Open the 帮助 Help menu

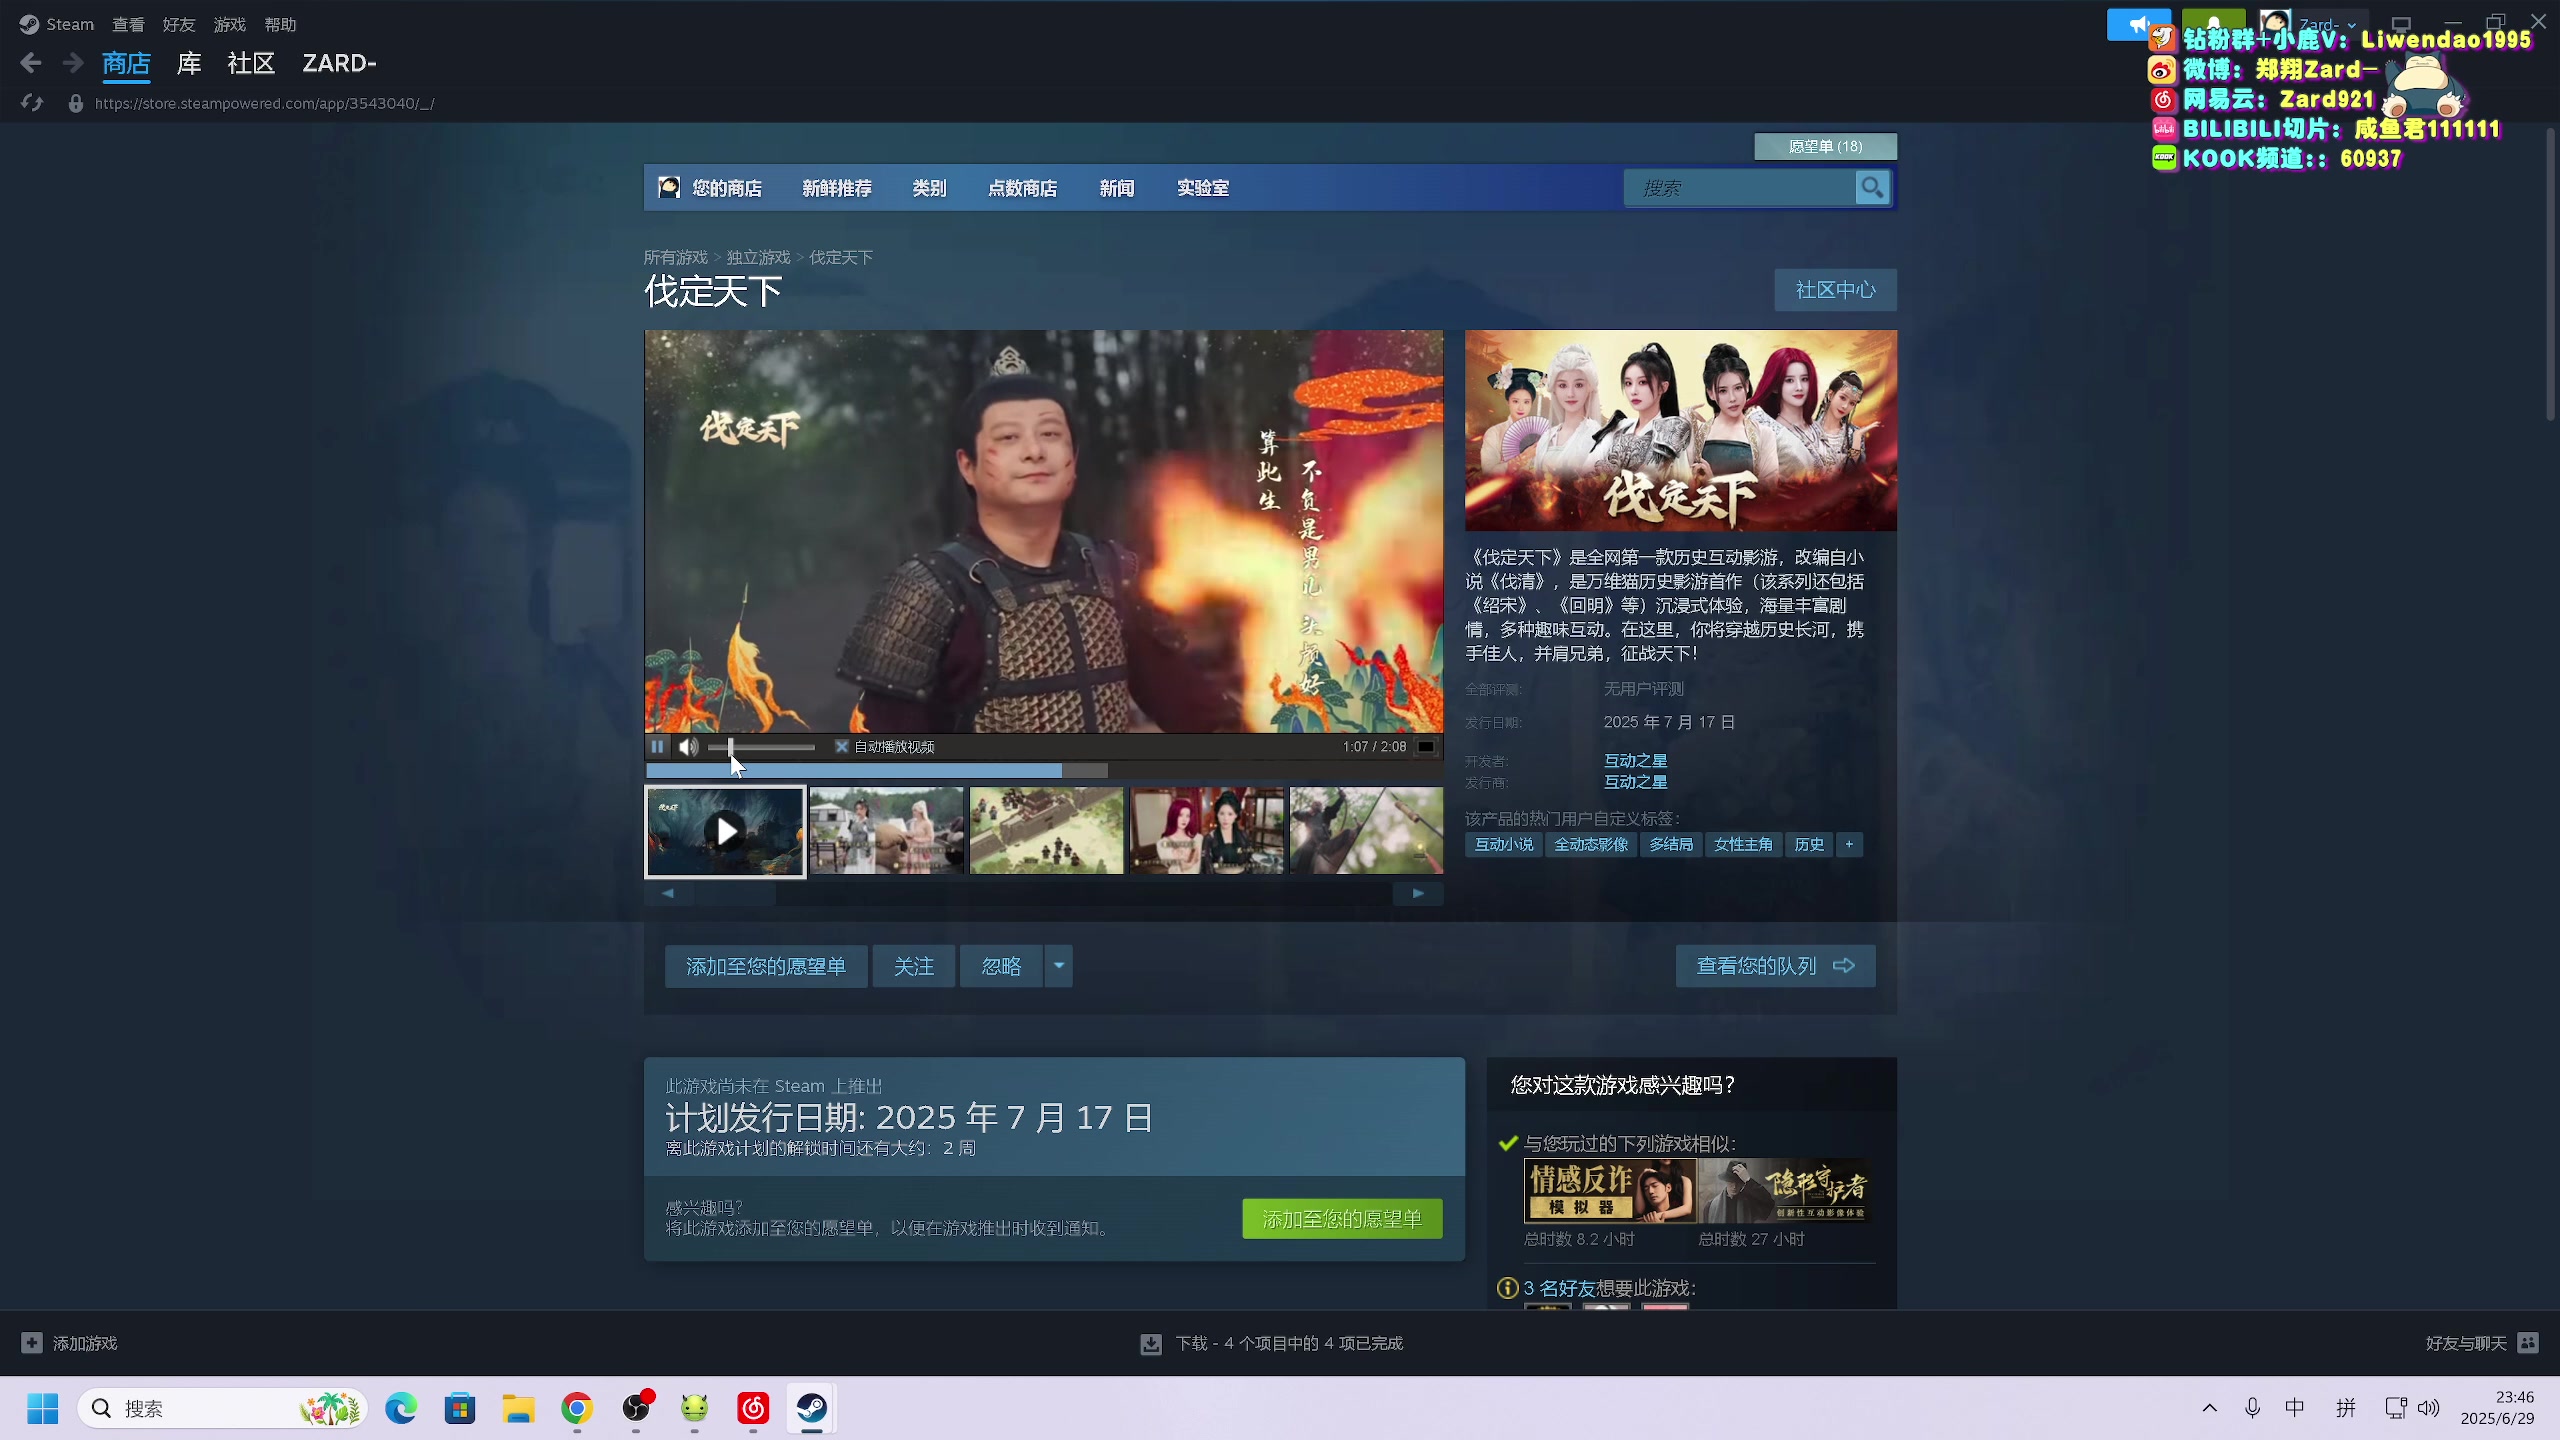(281, 24)
